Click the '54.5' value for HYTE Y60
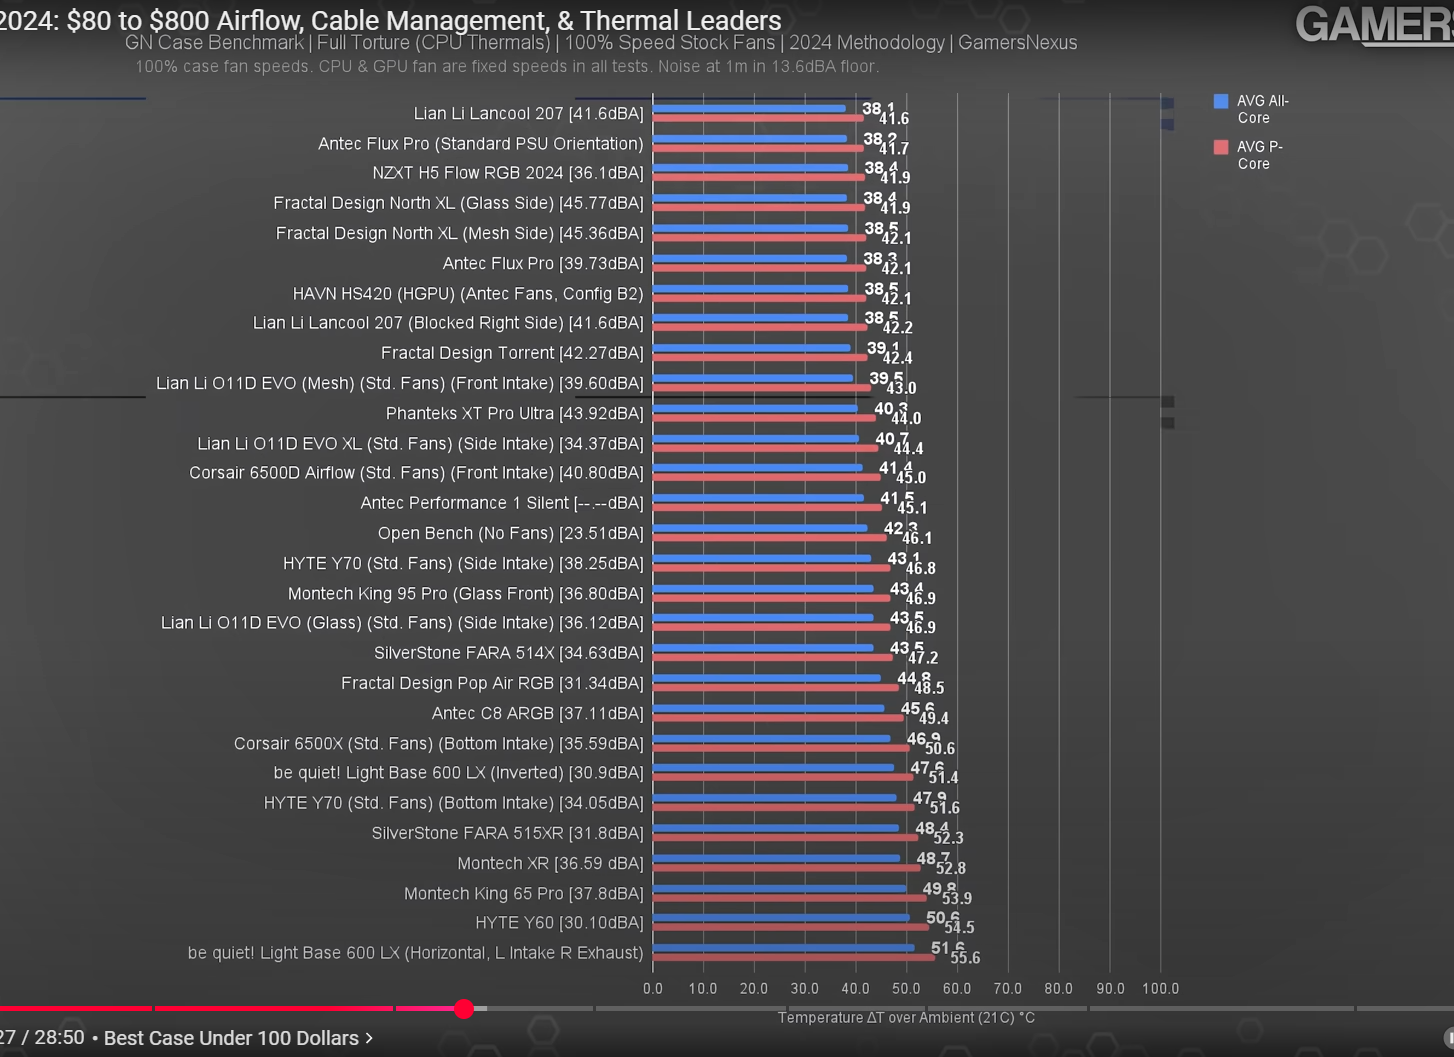Viewport: 1454px width, 1057px height. [x=959, y=928]
